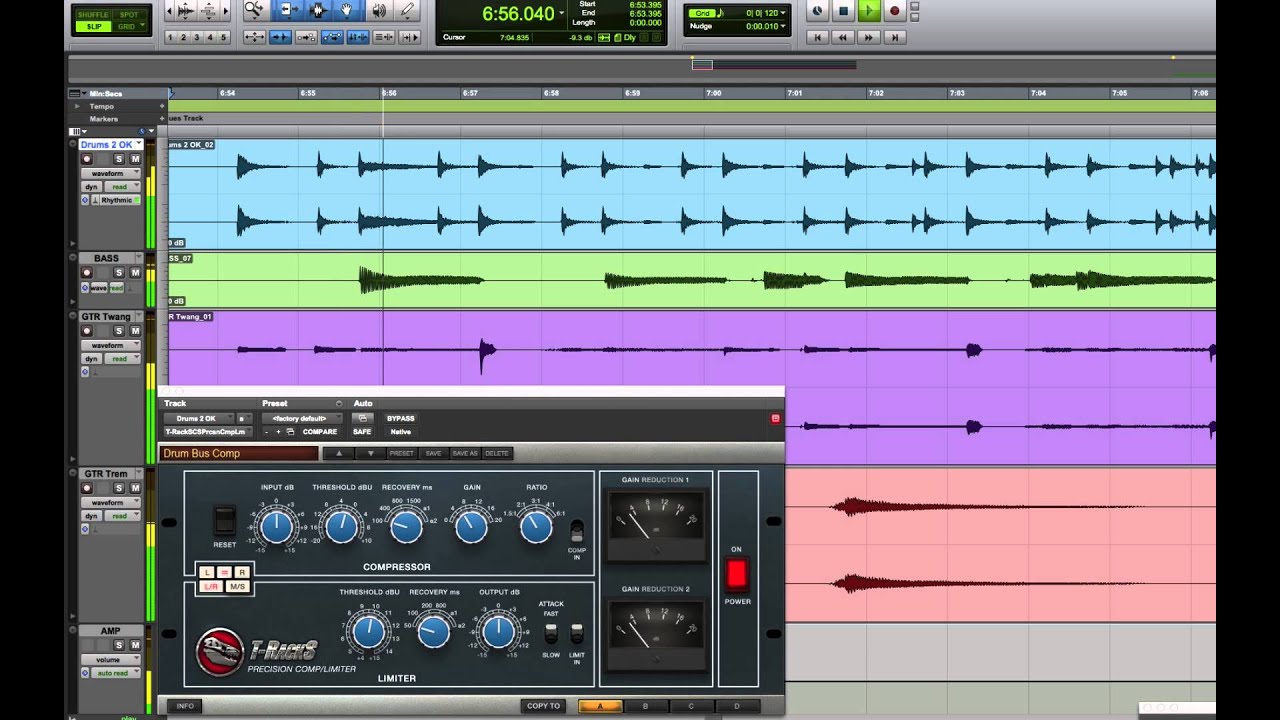
Task: Select the Trim tool
Action: pyautogui.click(x=290, y=10)
